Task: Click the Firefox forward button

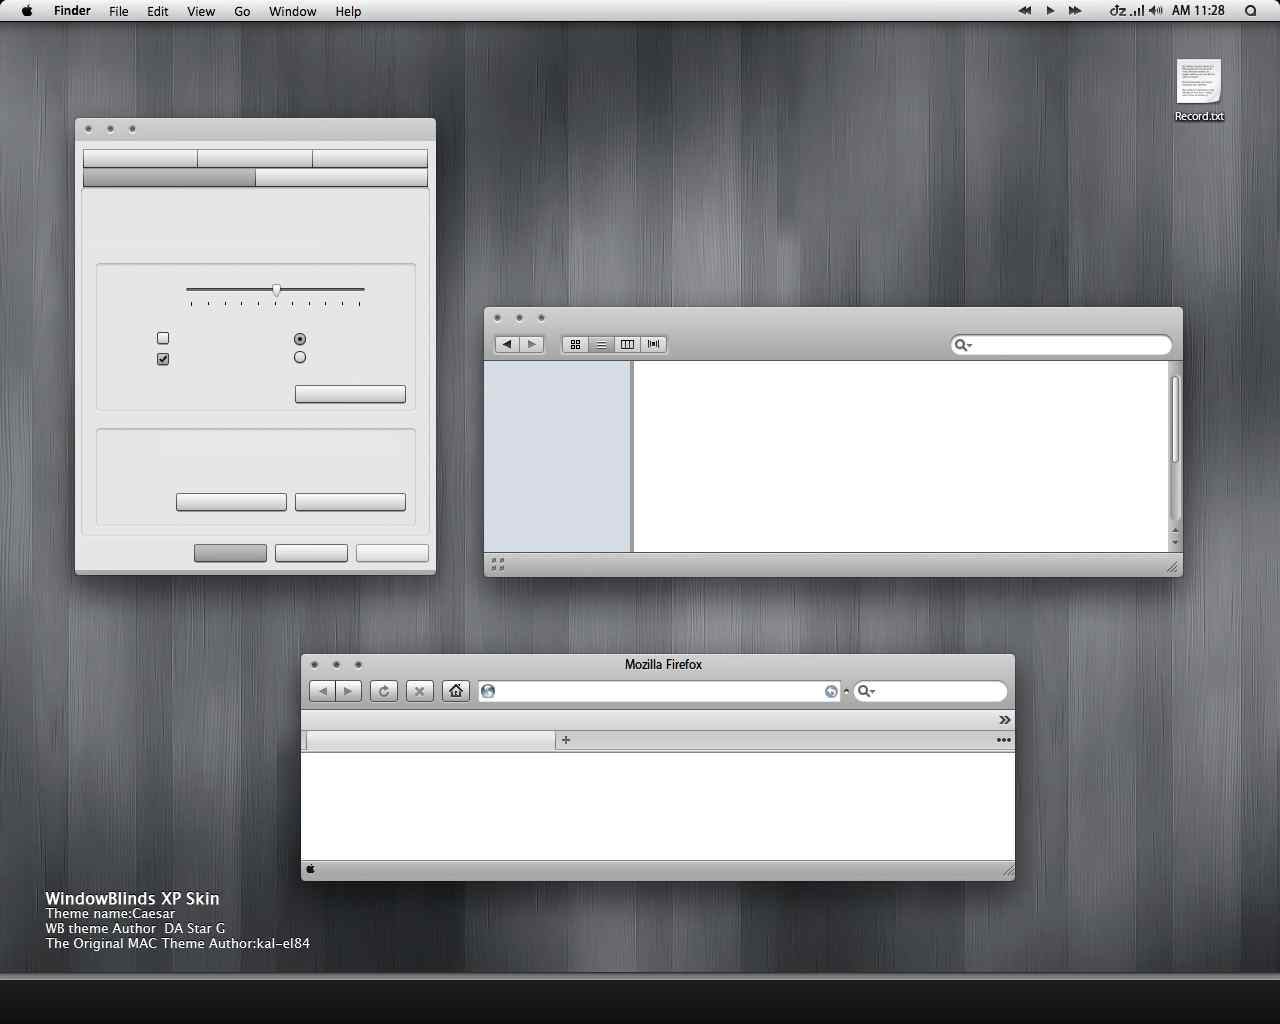Action: pyautogui.click(x=348, y=691)
